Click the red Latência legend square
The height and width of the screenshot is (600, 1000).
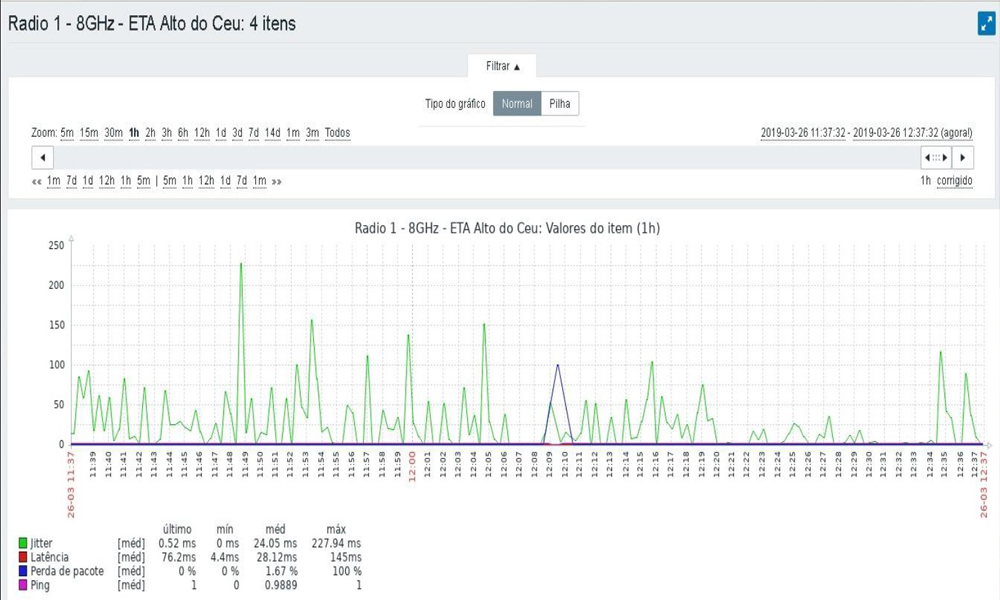(x=23, y=556)
